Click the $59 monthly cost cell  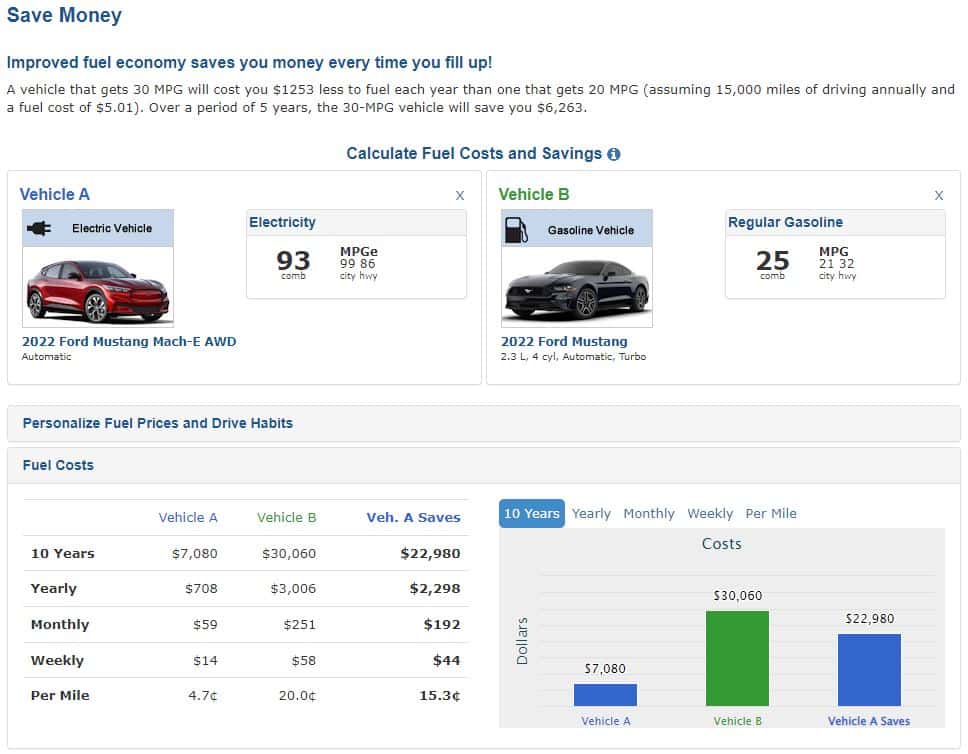coord(205,625)
